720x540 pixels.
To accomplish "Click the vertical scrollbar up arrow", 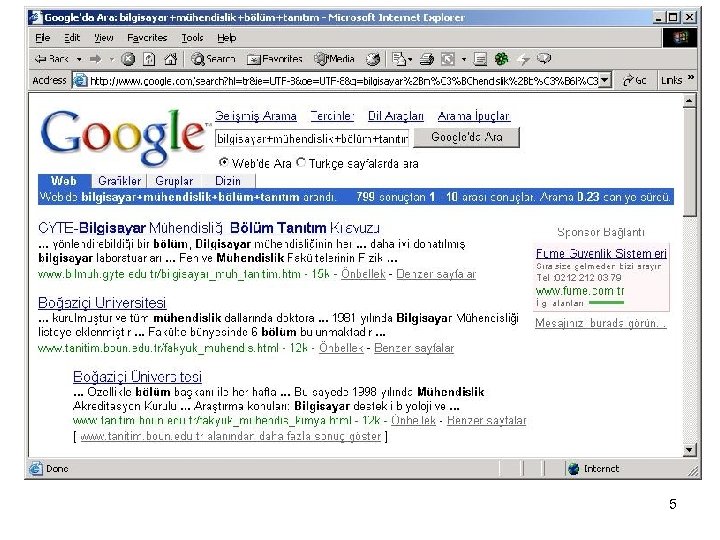I will coord(689,101).
